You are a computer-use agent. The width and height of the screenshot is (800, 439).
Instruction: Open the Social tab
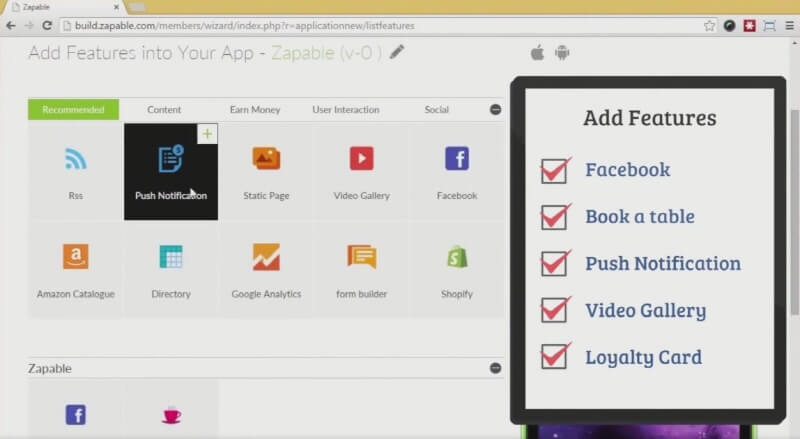(x=437, y=109)
